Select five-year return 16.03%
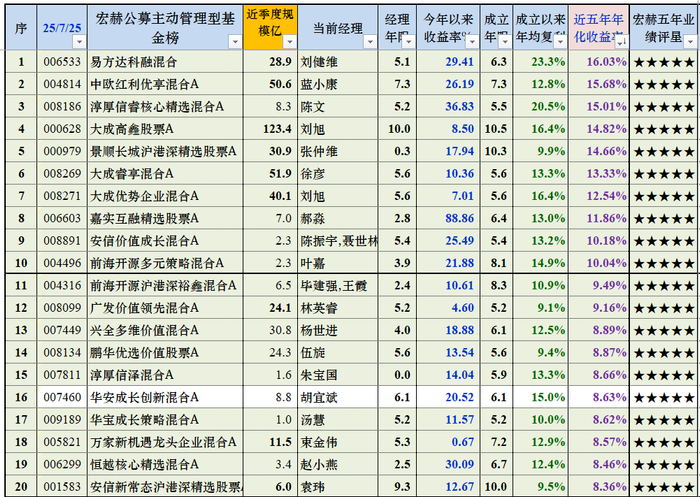700x497 pixels. coord(606,62)
